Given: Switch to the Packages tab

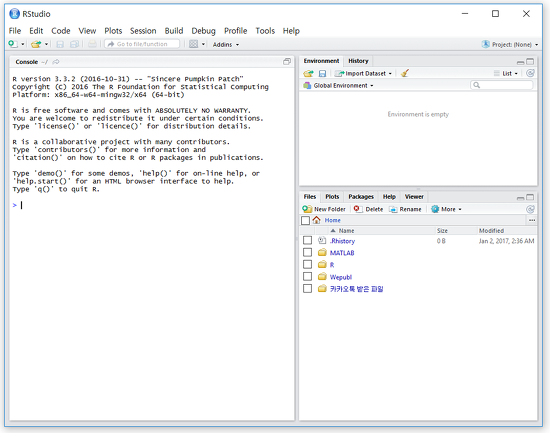Looking at the screenshot, I should click(361, 197).
